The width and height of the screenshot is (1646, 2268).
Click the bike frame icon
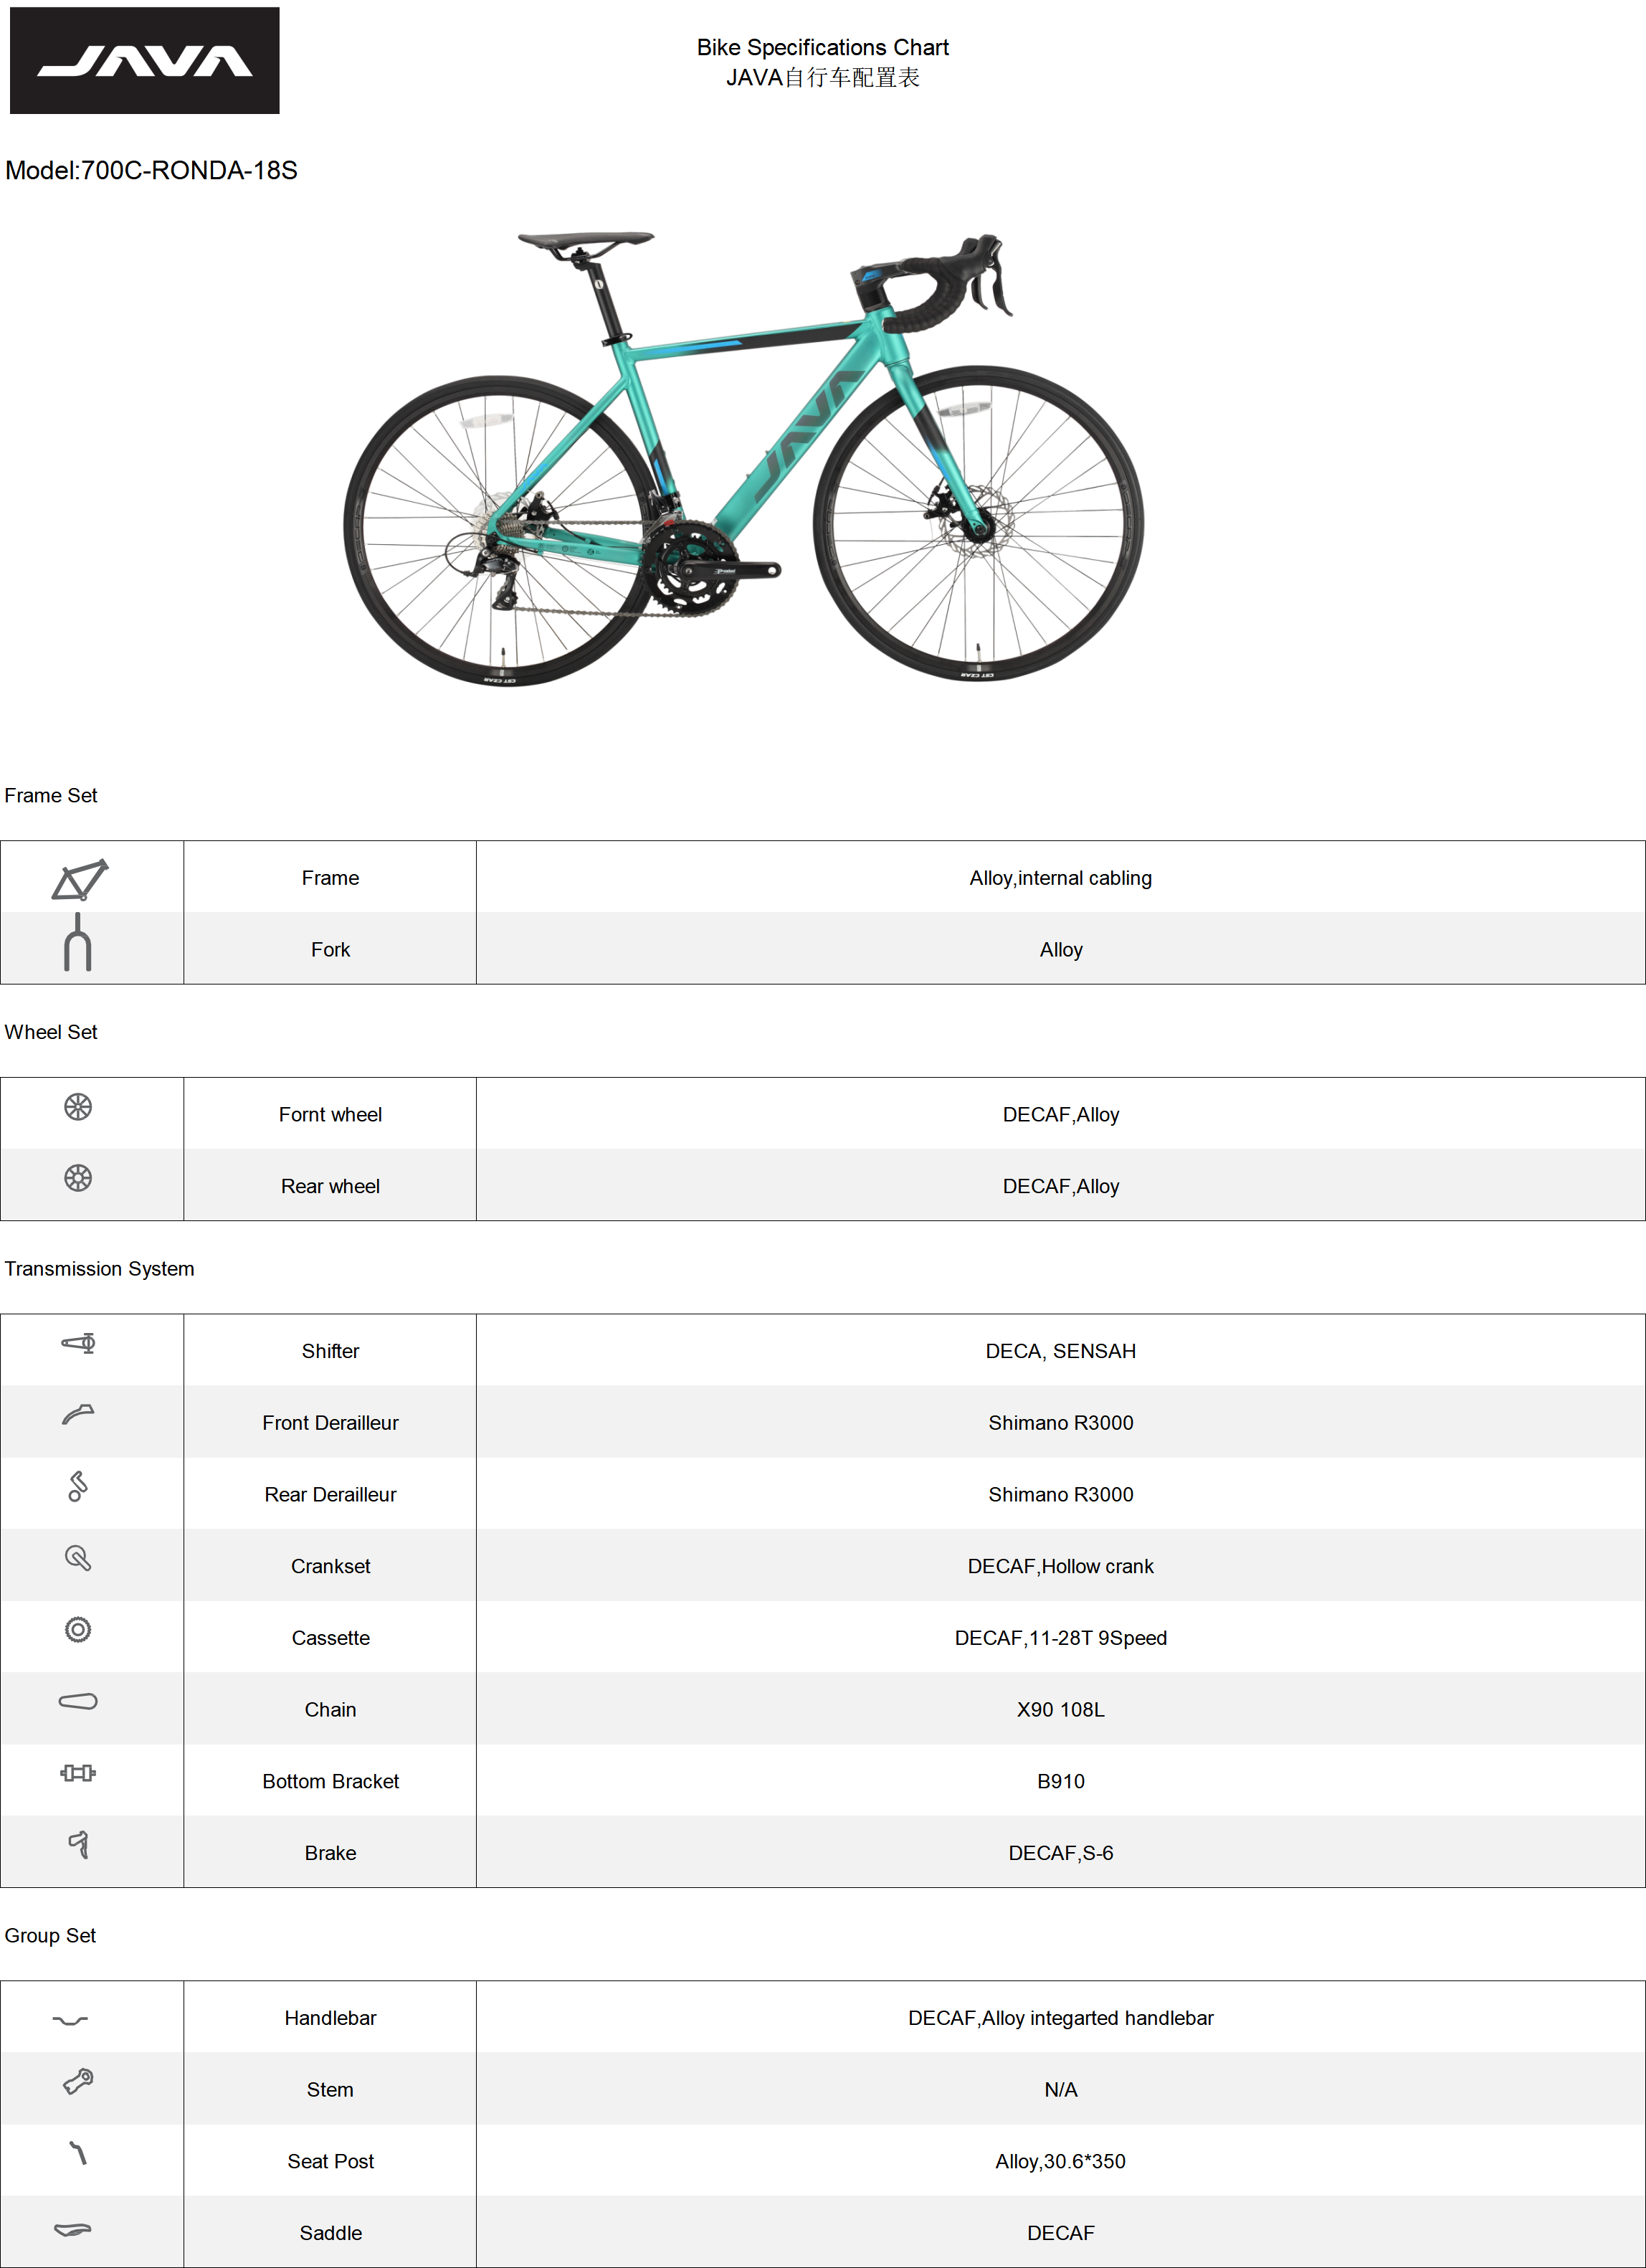[80, 880]
